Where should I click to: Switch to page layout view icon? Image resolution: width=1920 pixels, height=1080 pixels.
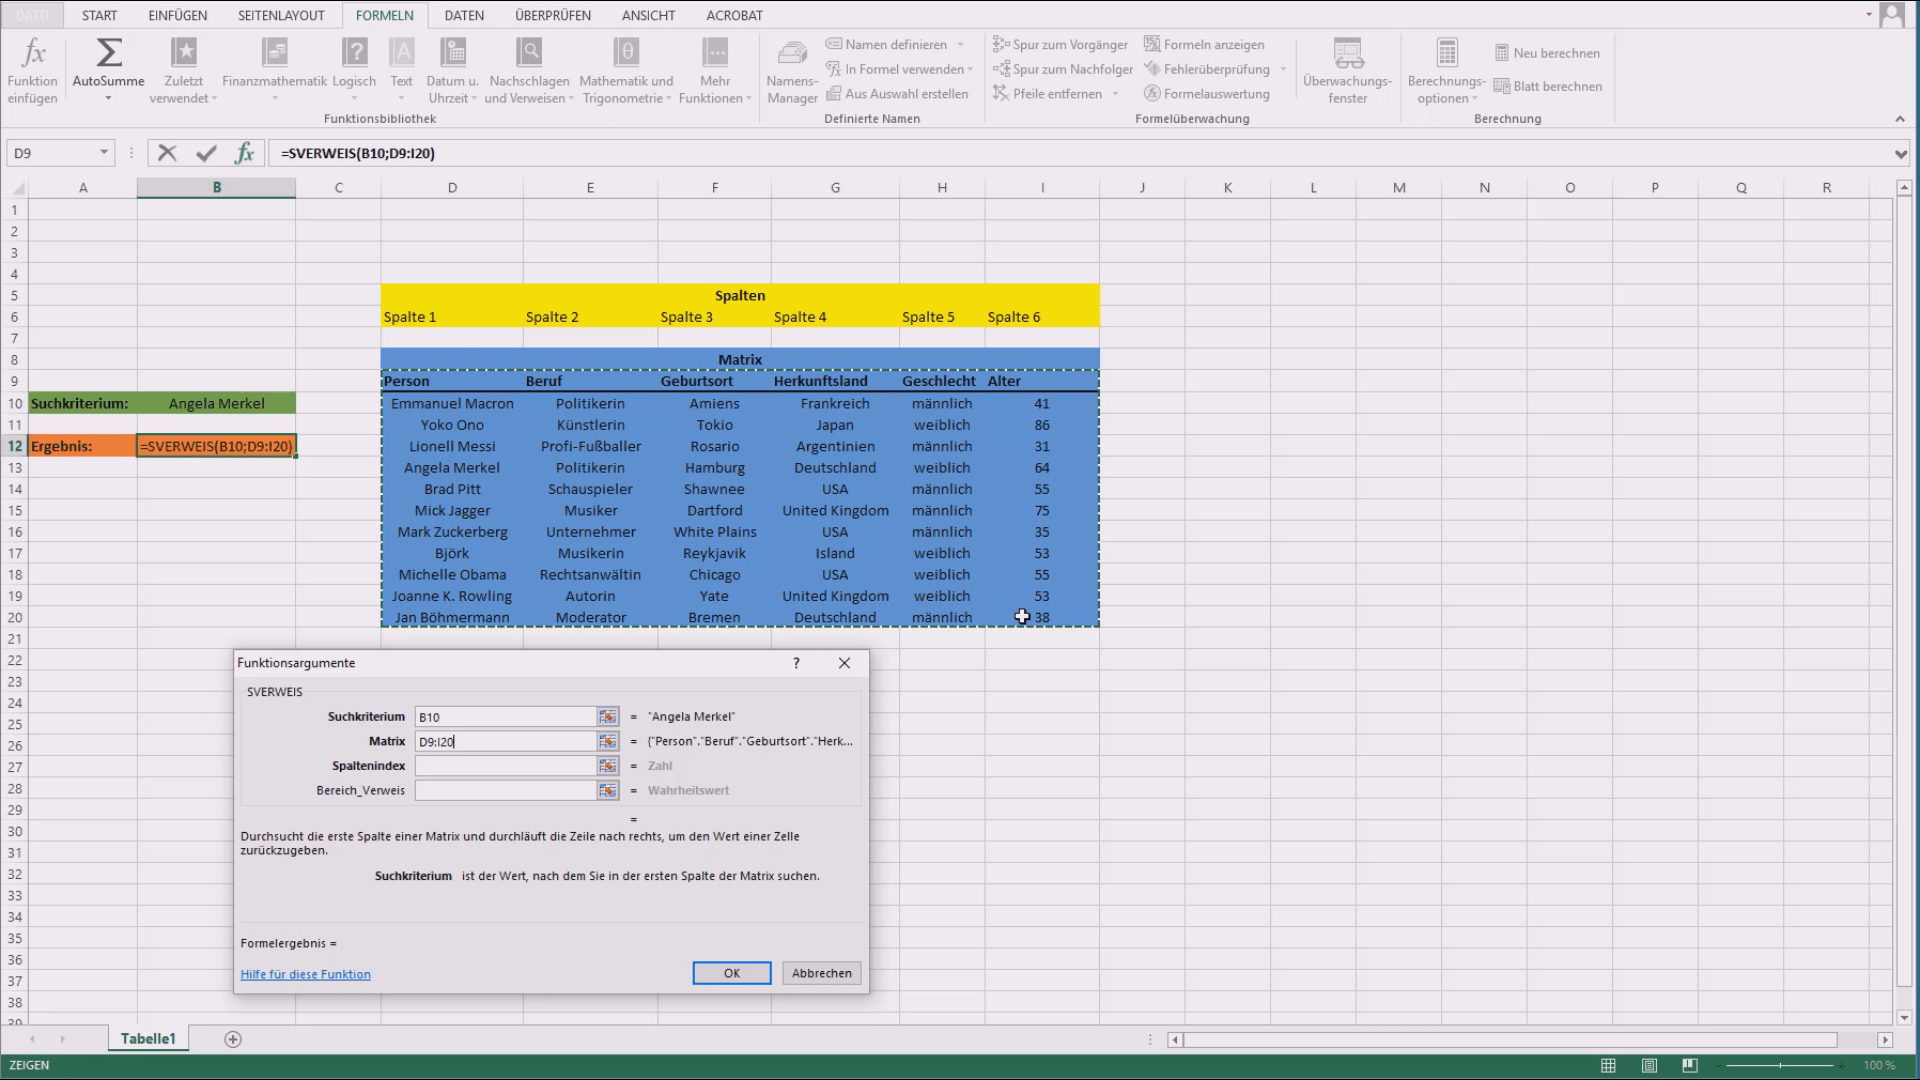[1649, 1065]
